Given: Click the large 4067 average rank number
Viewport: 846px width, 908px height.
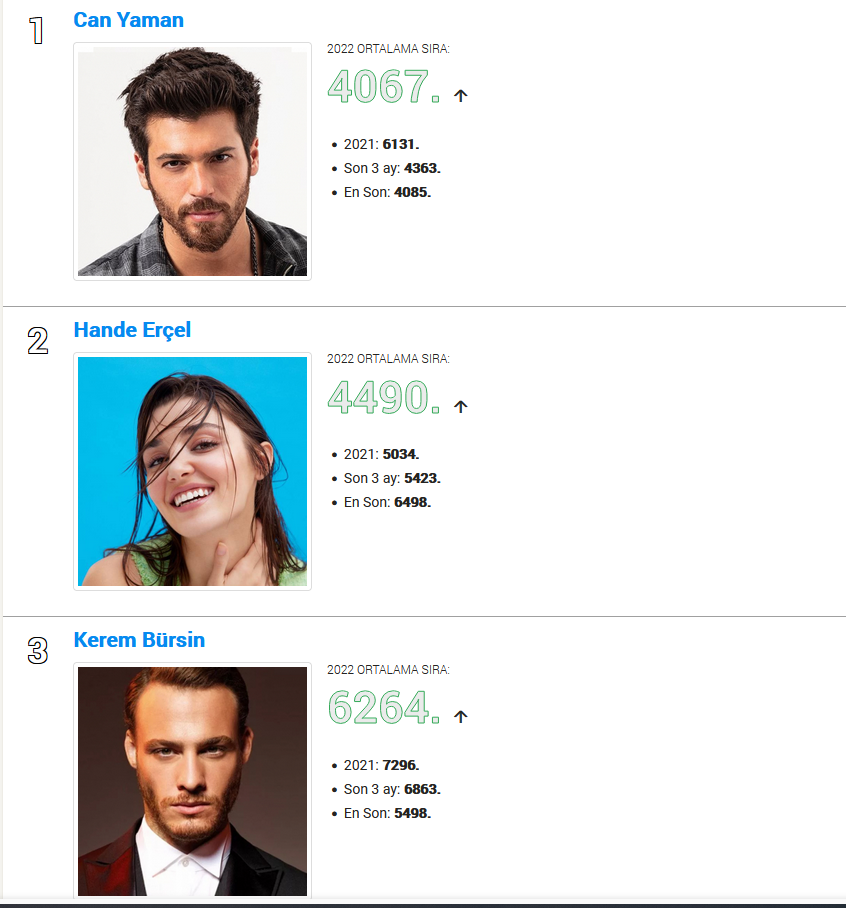Looking at the screenshot, I should coord(383,87).
